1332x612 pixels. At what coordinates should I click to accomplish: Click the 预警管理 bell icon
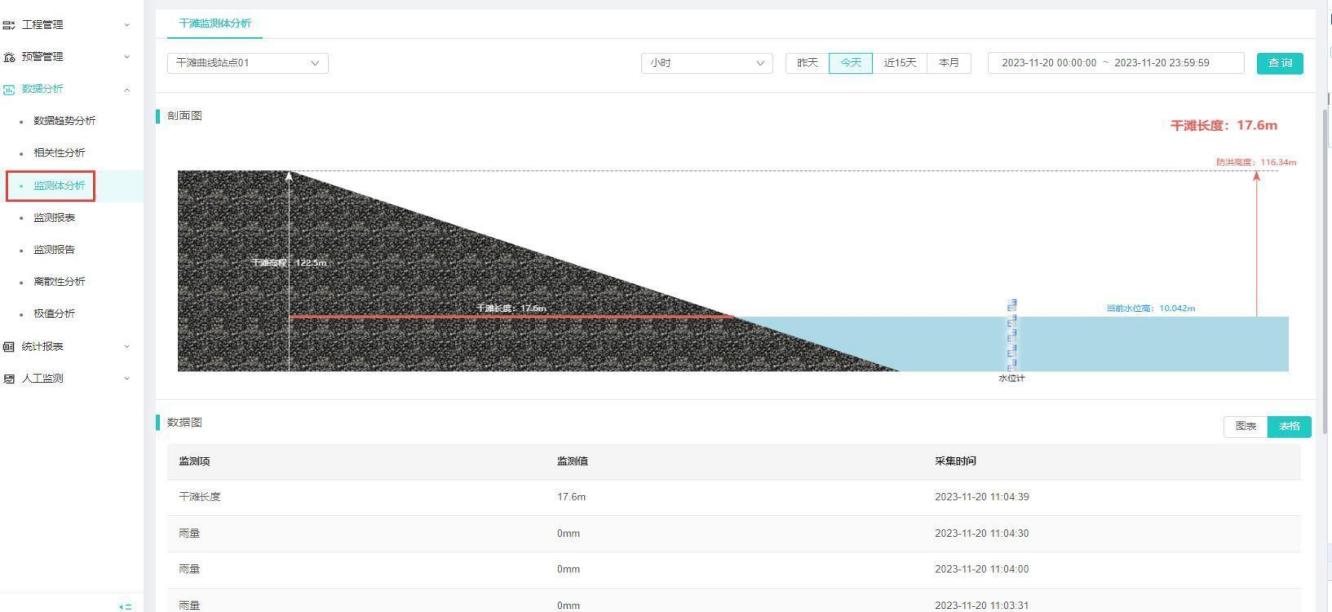pyautogui.click(x=9, y=57)
